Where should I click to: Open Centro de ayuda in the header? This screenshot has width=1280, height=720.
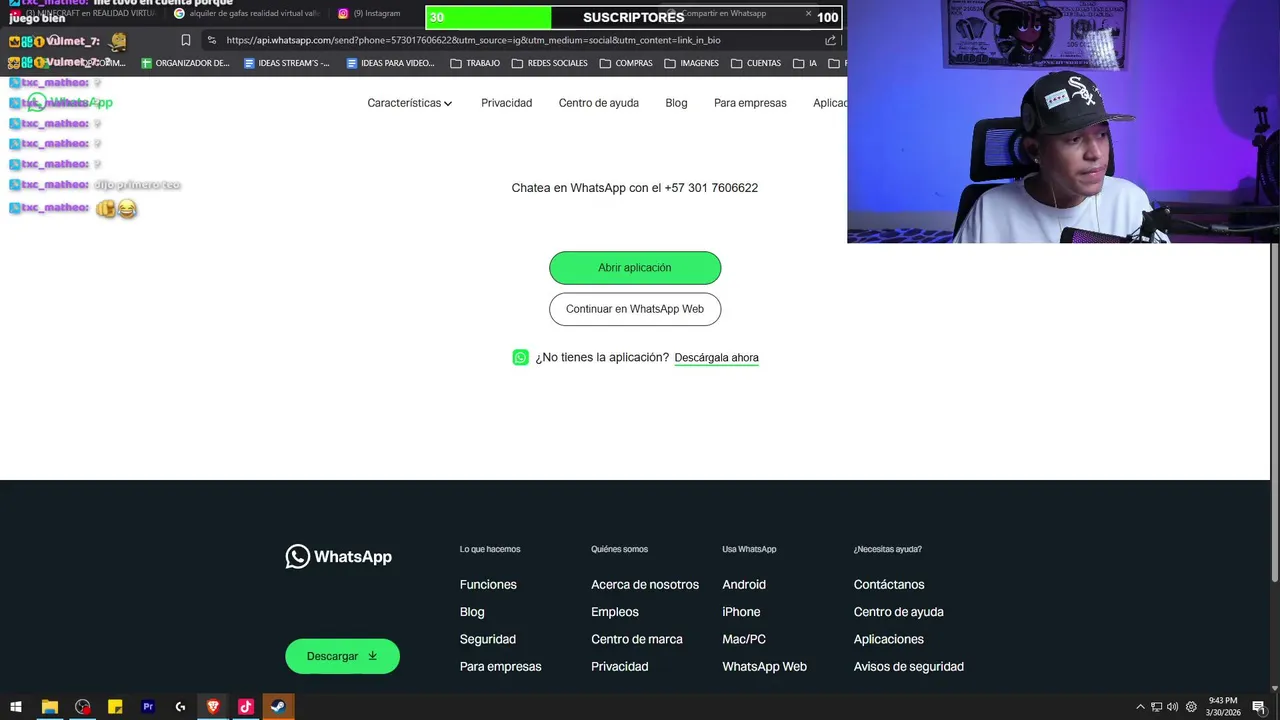pyautogui.click(x=598, y=103)
